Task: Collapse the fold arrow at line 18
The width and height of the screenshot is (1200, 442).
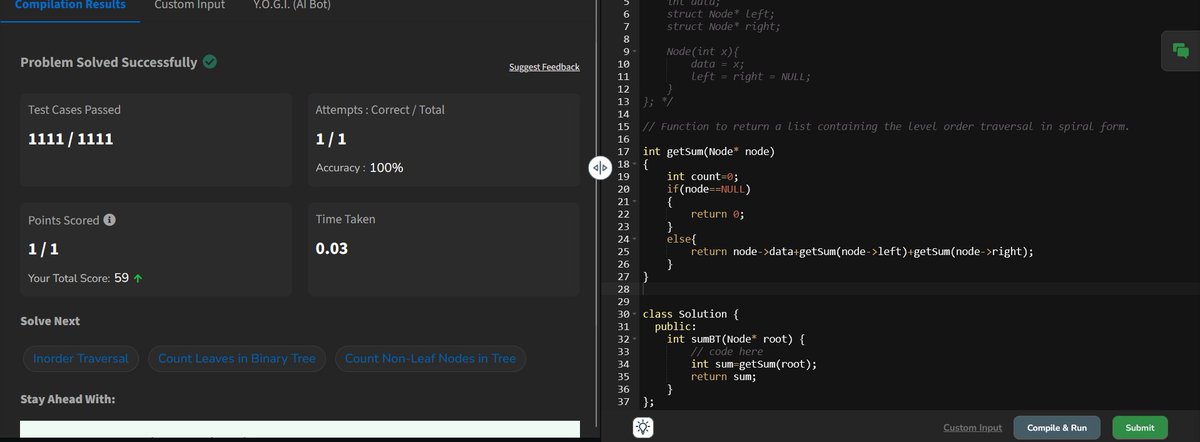Action: (x=635, y=164)
